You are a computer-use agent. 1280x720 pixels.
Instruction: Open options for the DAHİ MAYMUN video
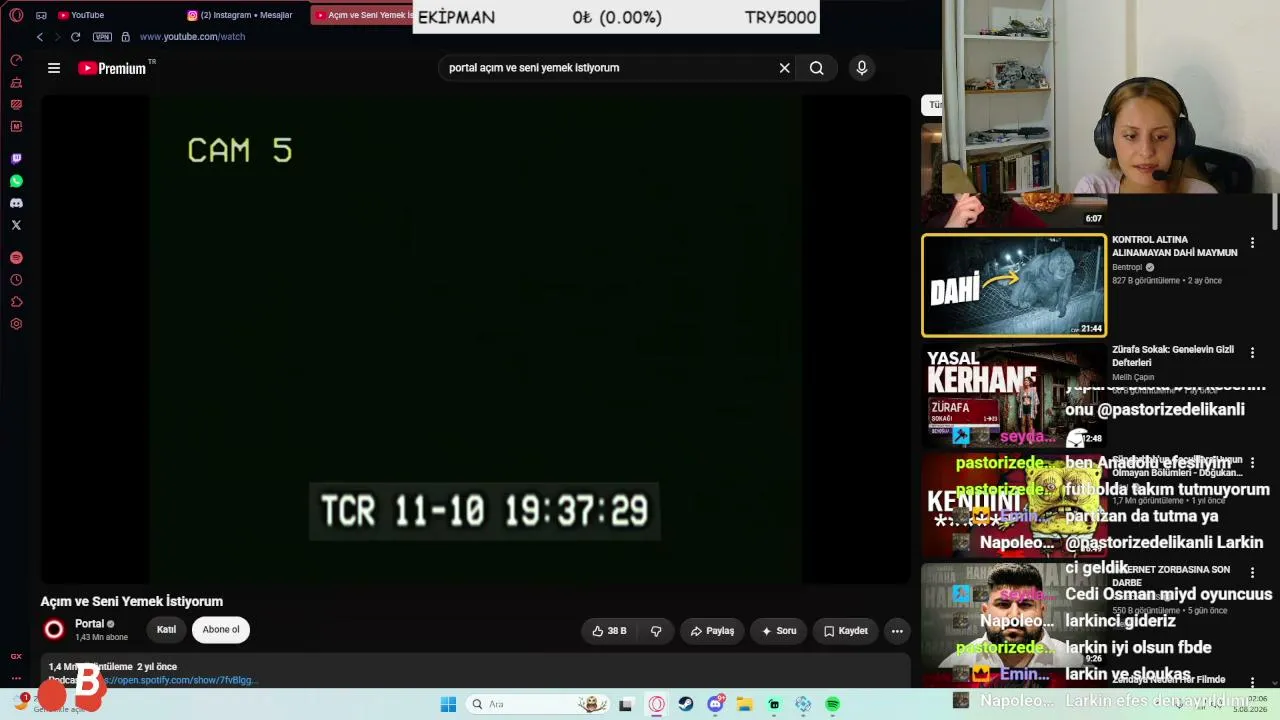1252,243
